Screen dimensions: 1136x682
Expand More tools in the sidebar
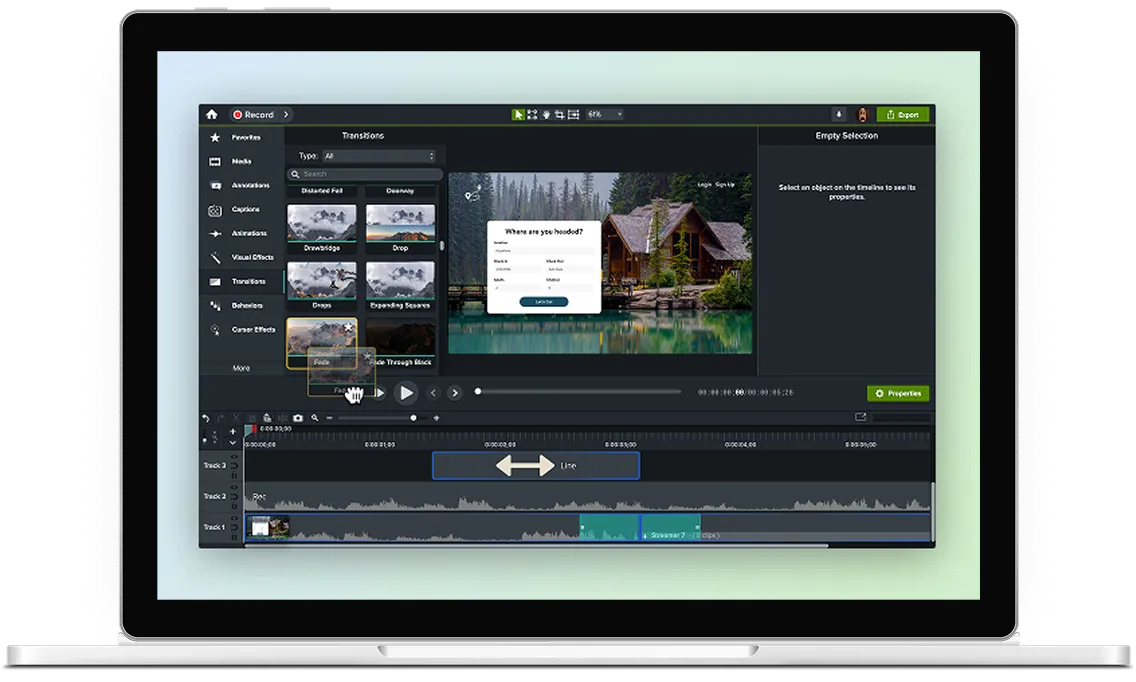point(241,368)
